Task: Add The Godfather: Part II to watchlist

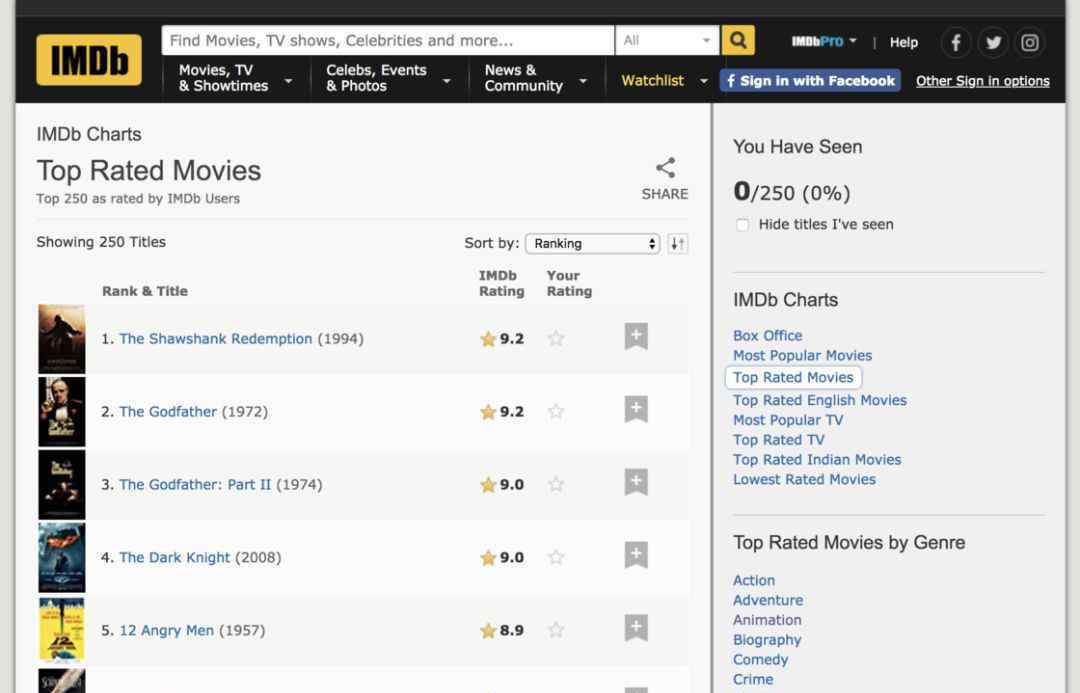Action: pos(636,482)
